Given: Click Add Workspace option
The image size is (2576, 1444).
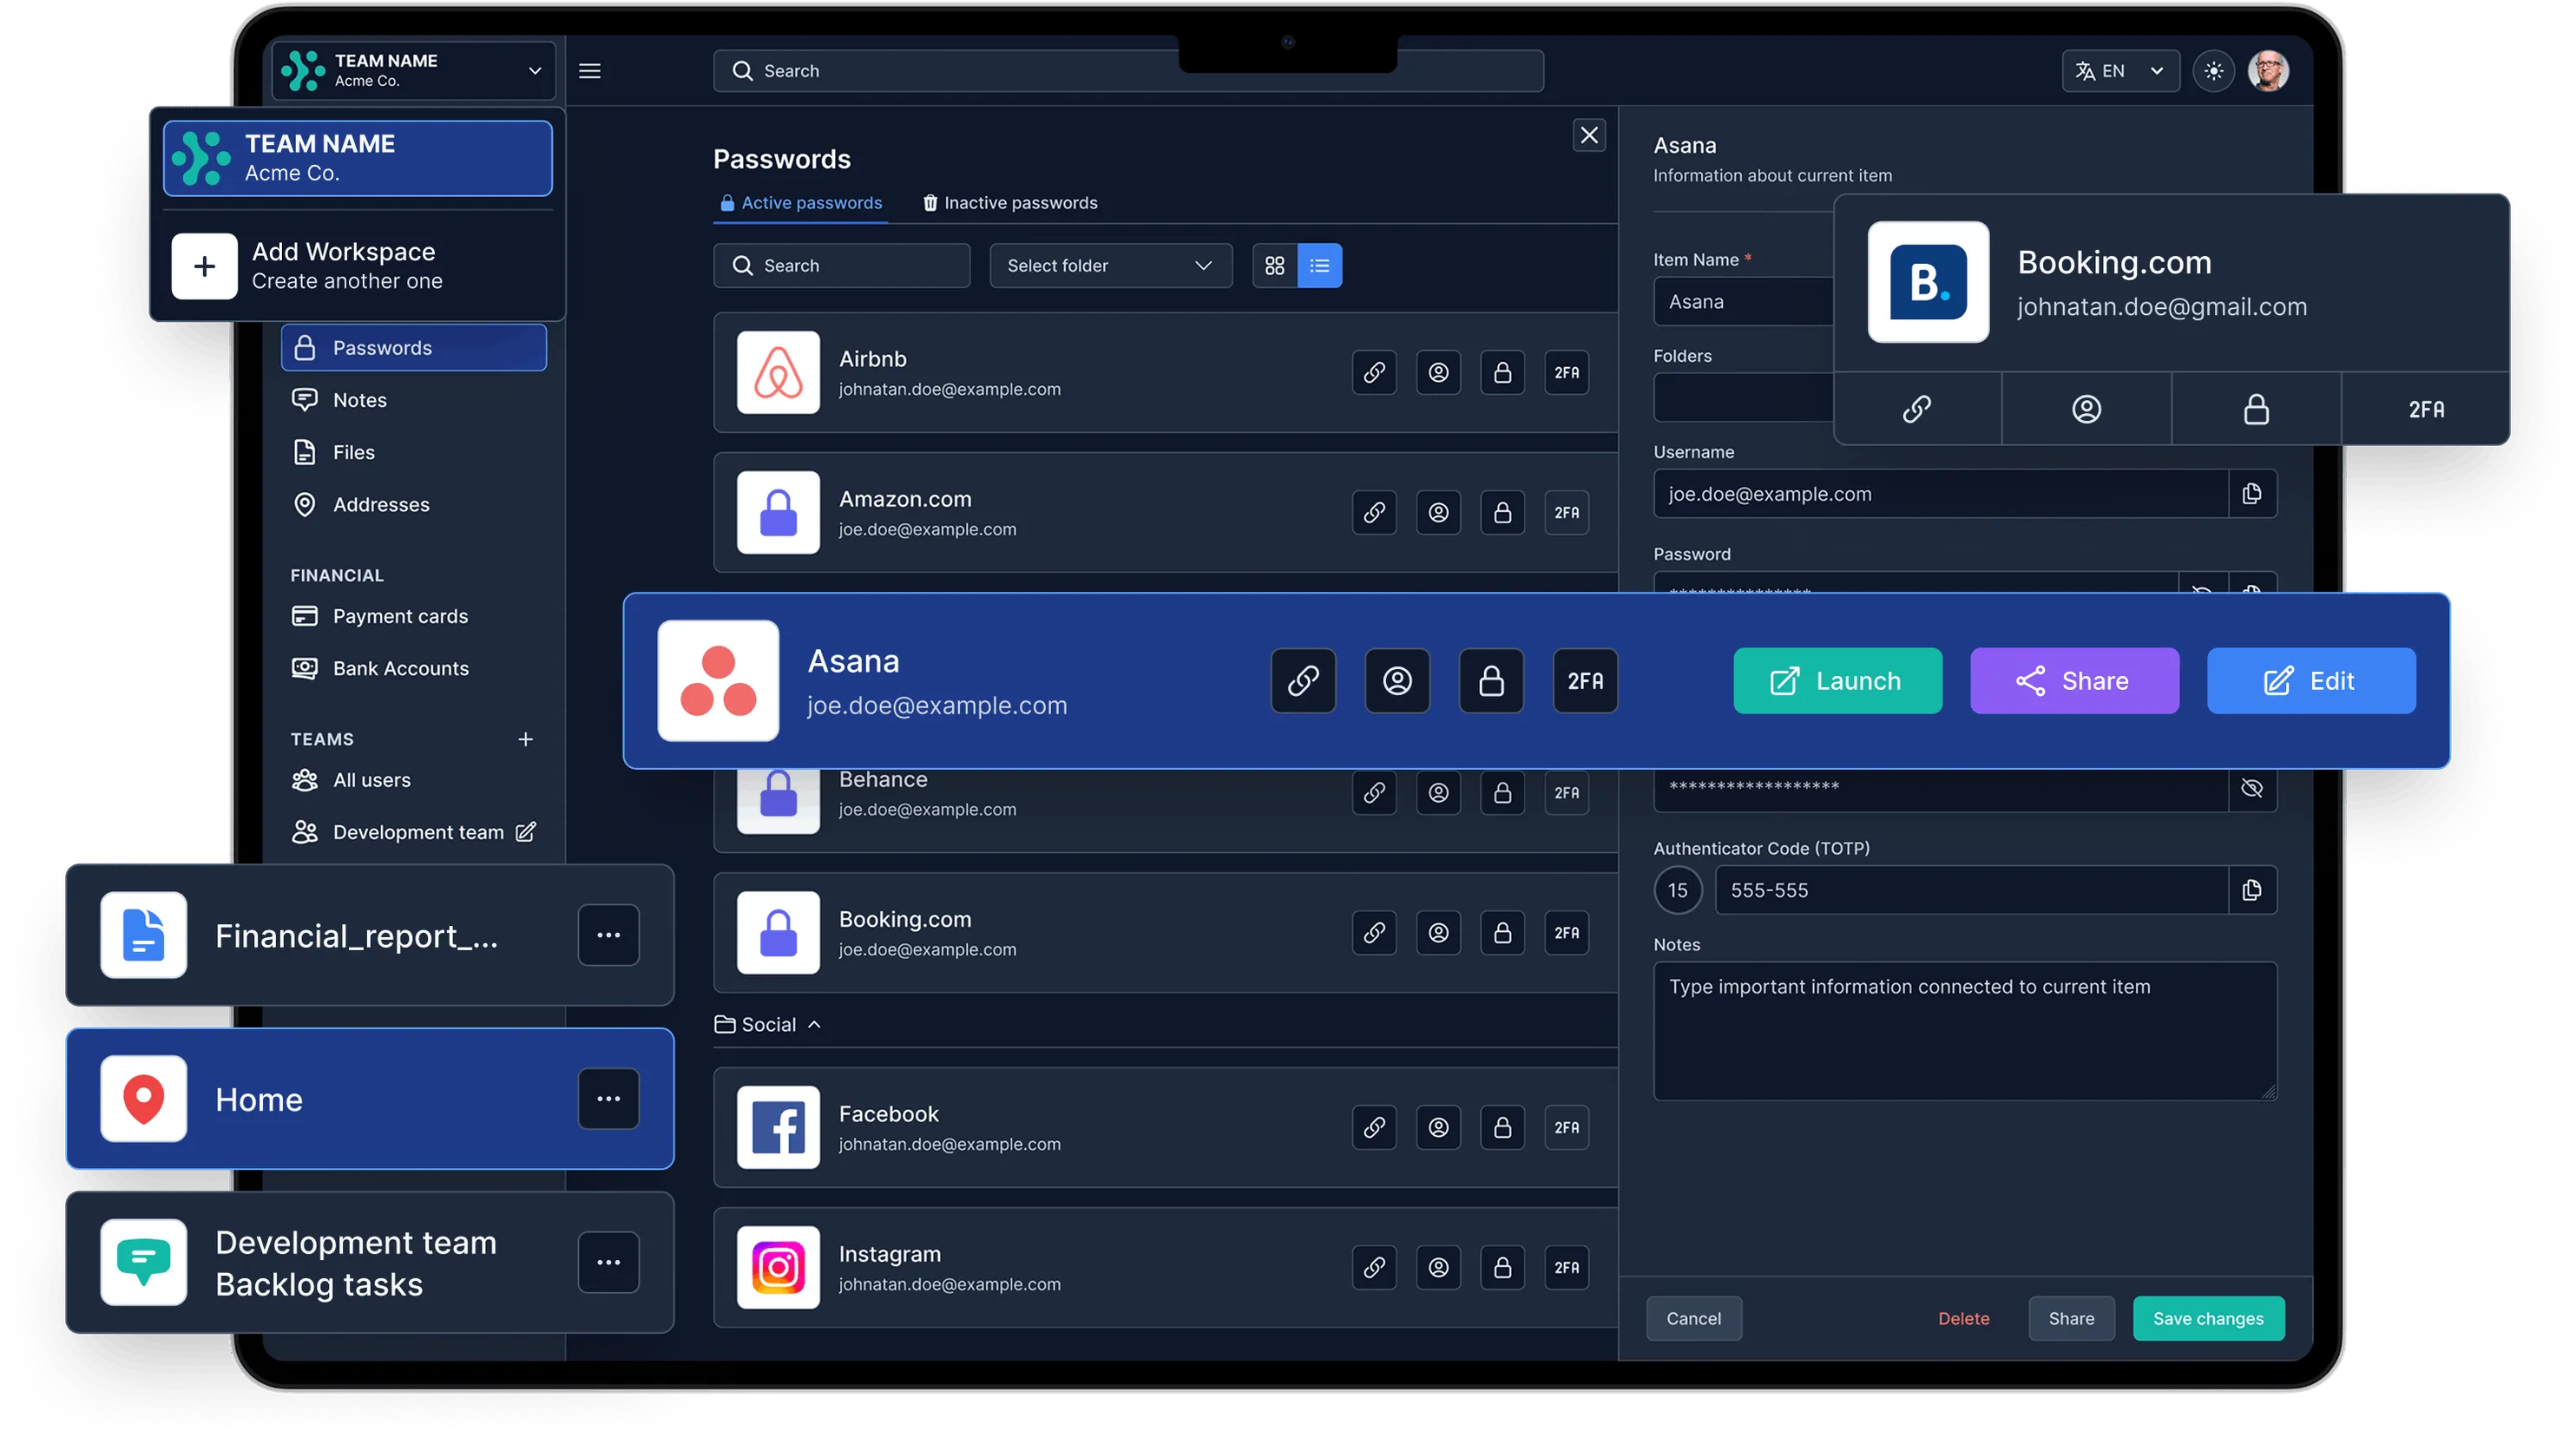Looking at the screenshot, I should pyautogui.click(x=358, y=266).
